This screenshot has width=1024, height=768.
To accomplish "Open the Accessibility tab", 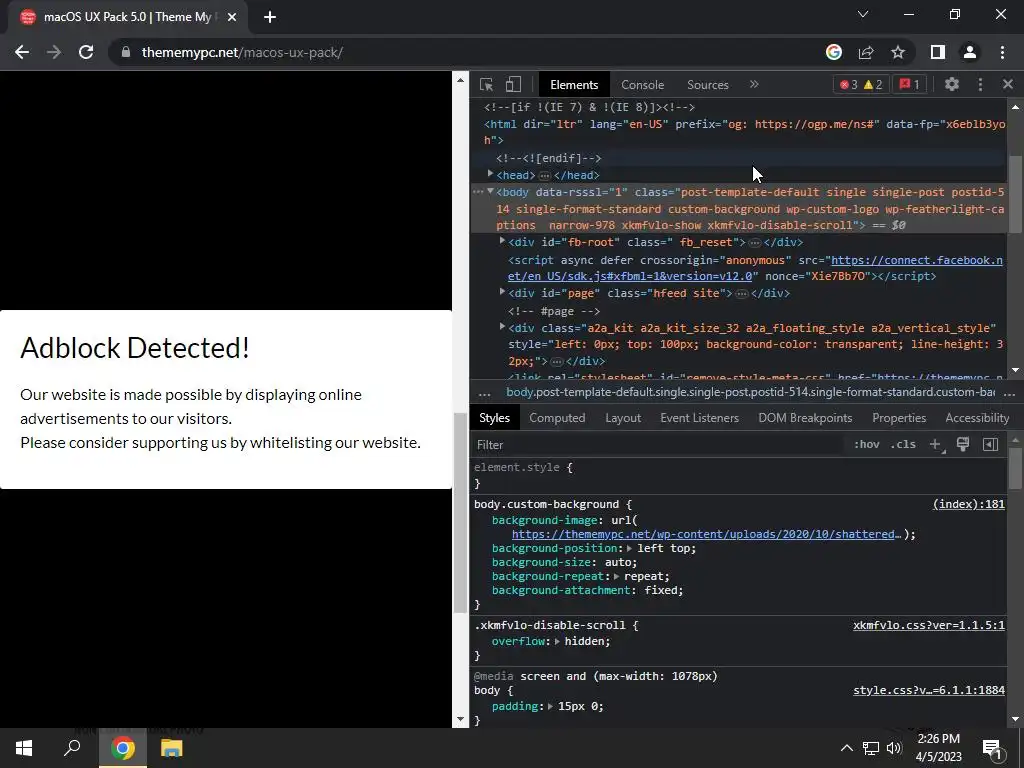I will (x=977, y=418).
